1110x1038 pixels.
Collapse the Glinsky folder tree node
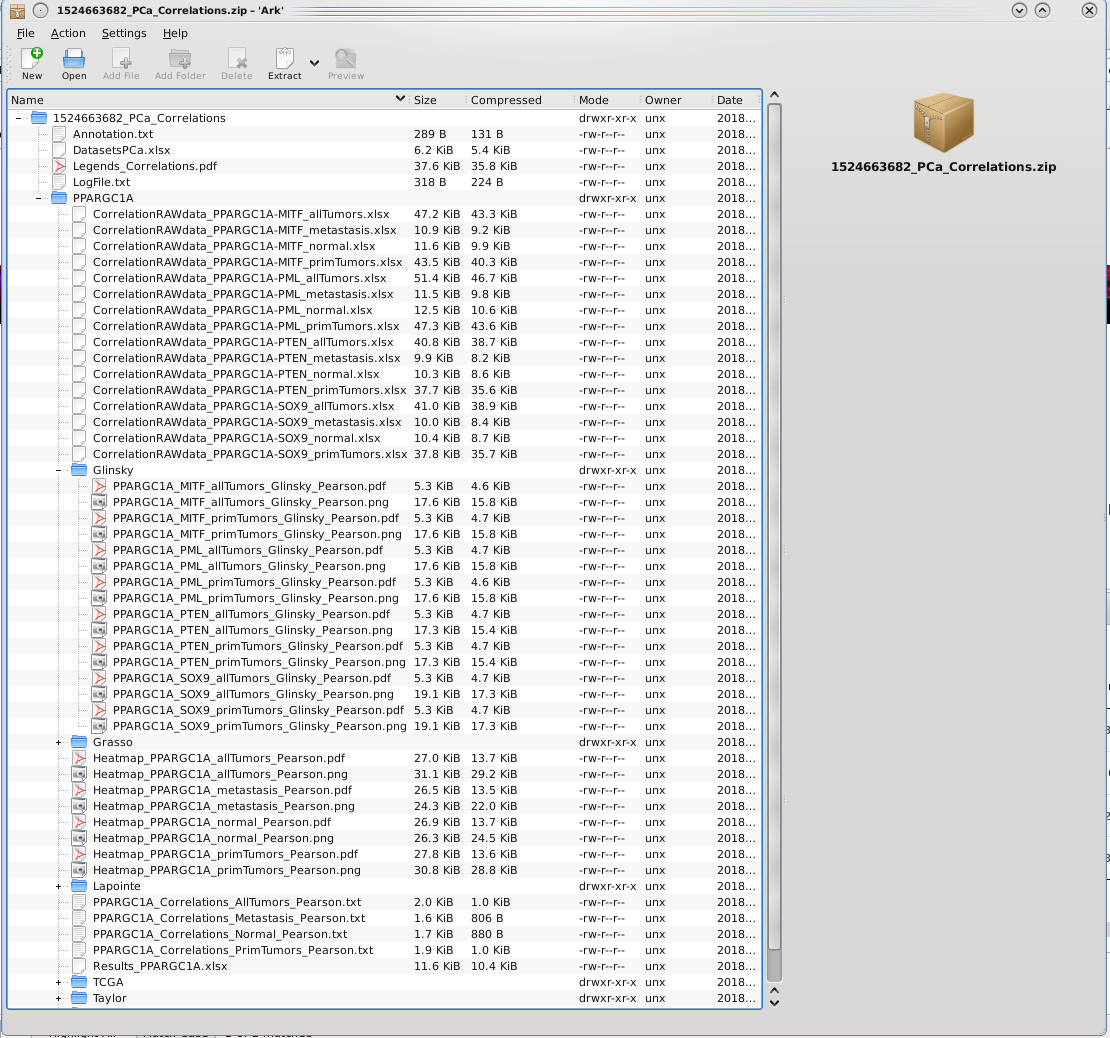click(x=59, y=470)
